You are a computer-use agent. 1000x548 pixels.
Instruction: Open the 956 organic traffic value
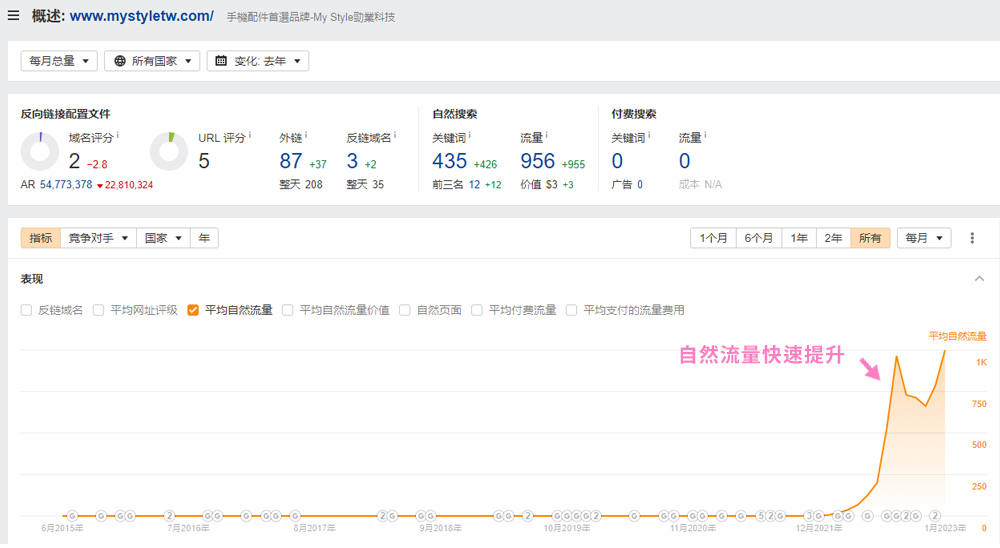[x=538, y=161]
